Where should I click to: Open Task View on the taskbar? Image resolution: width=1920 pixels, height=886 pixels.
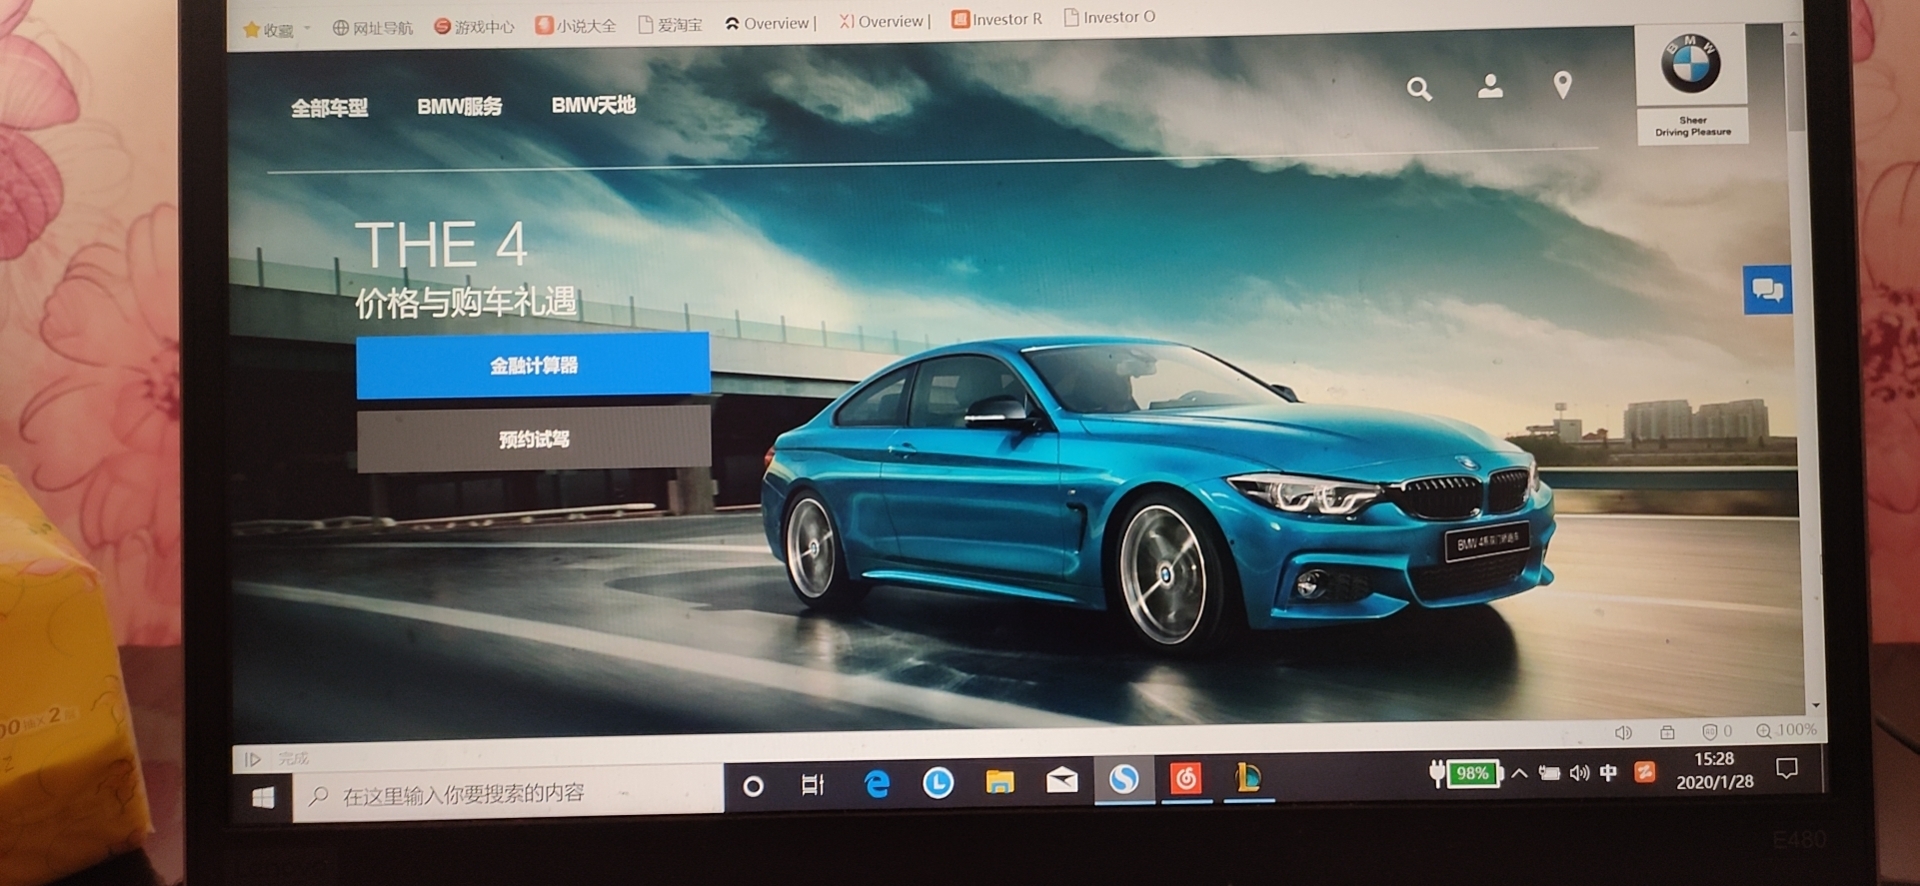(813, 785)
